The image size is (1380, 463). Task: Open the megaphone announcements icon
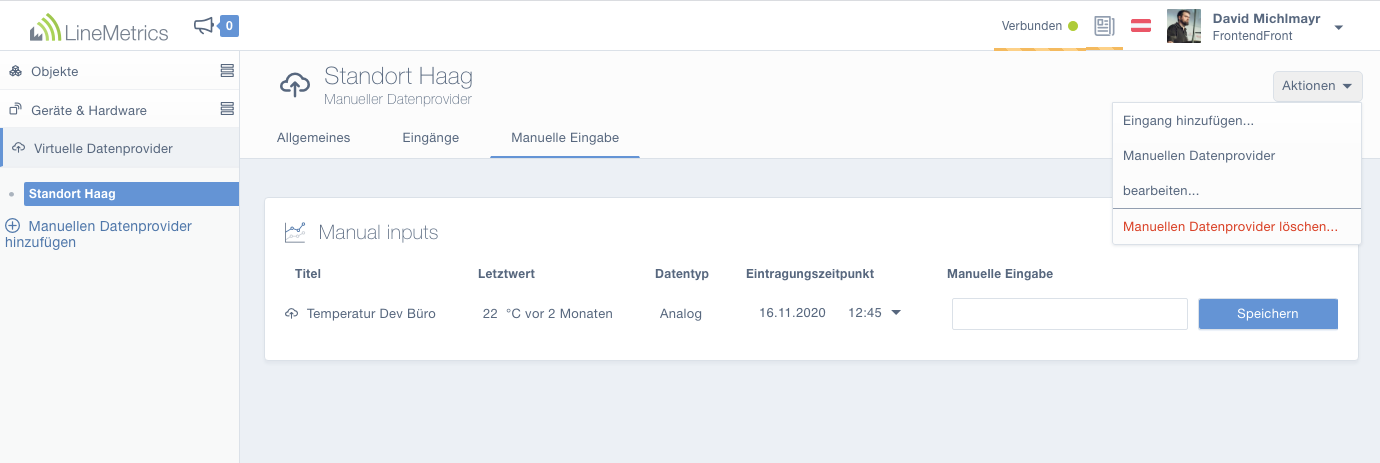coord(204,26)
